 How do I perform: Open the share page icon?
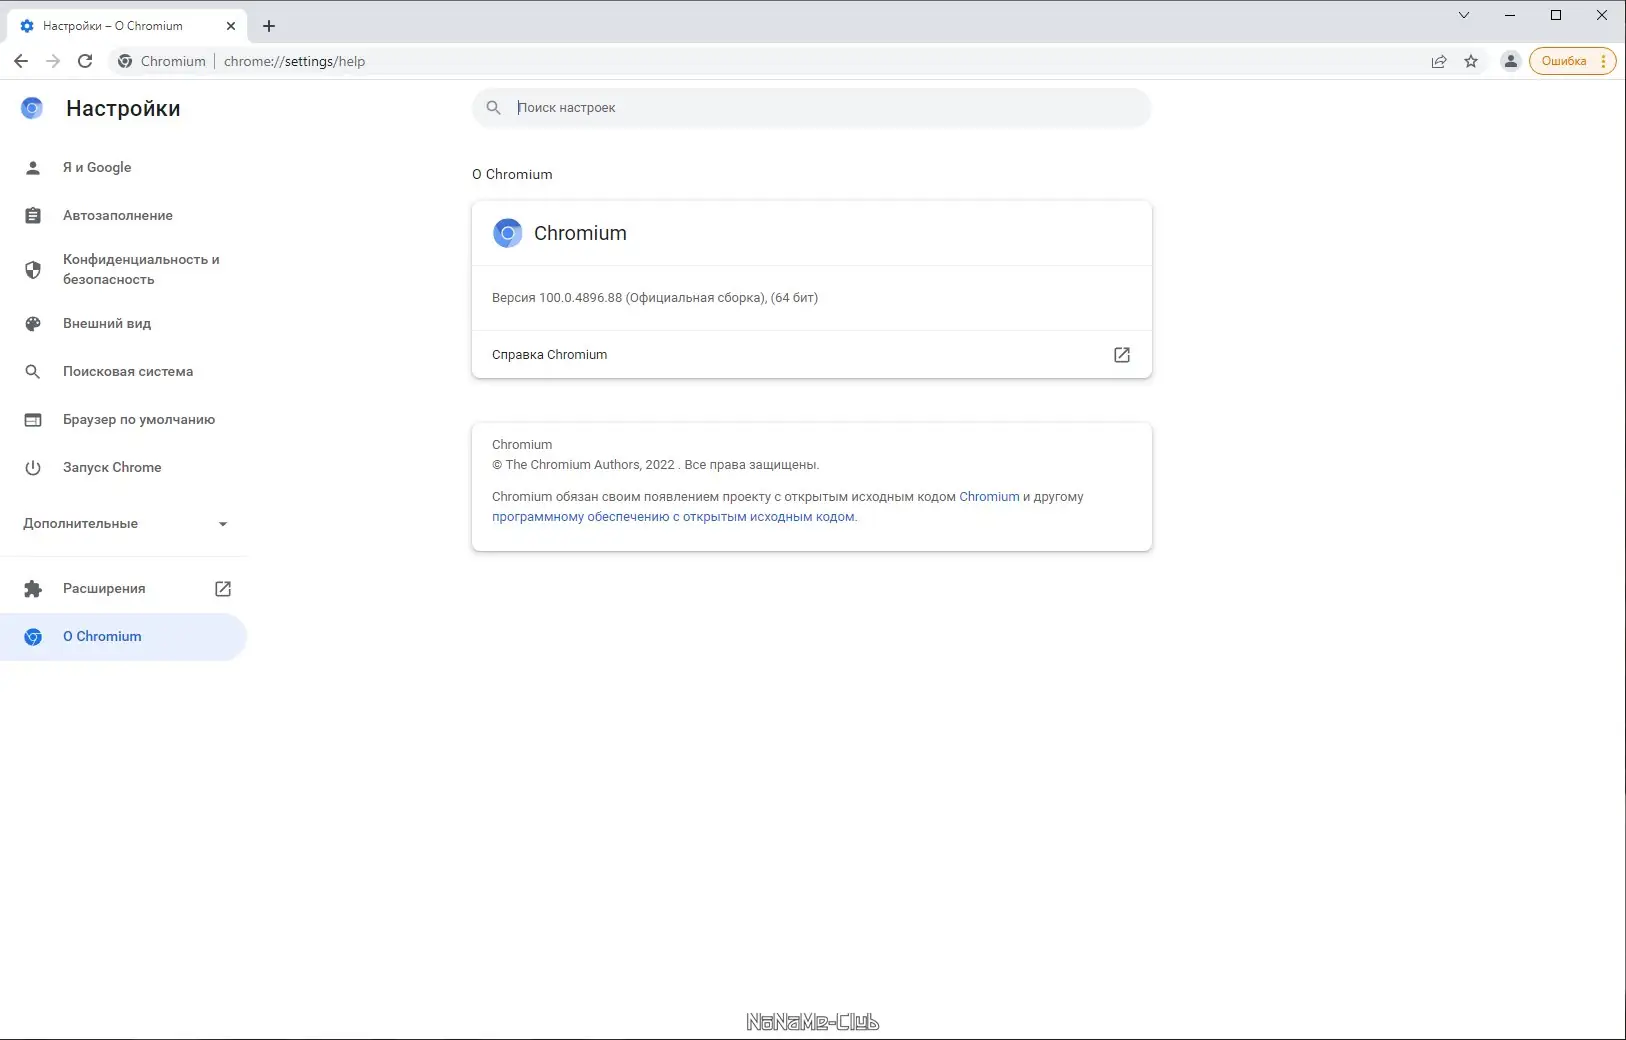(1439, 61)
